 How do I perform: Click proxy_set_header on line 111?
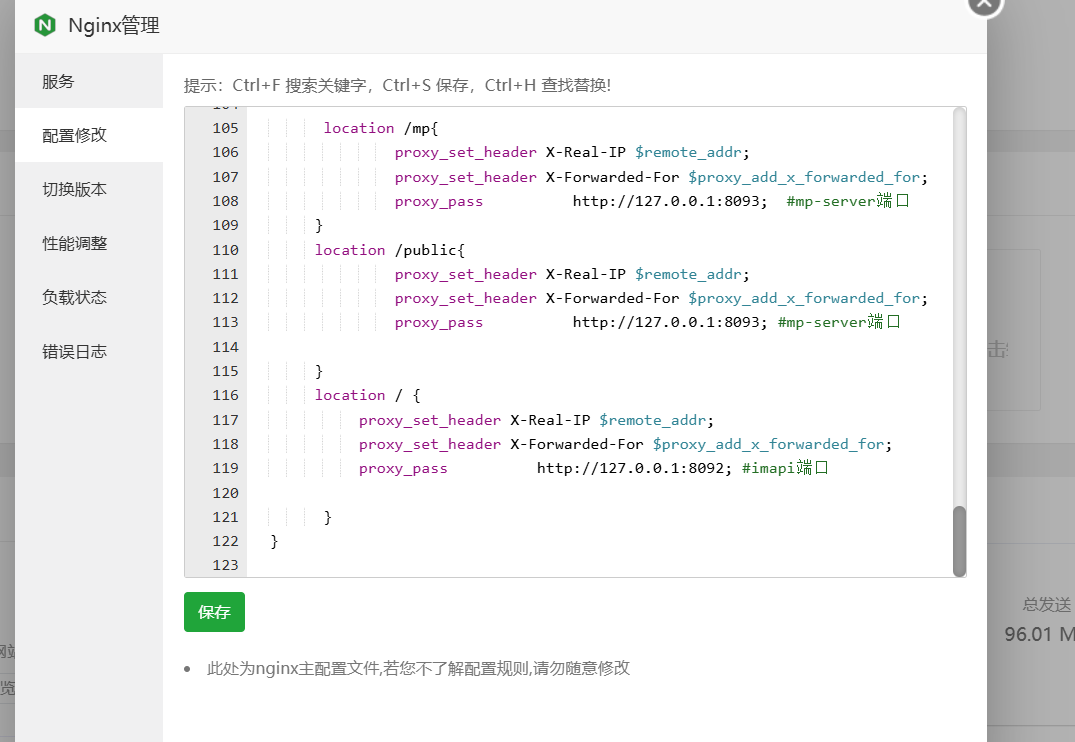pos(466,274)
